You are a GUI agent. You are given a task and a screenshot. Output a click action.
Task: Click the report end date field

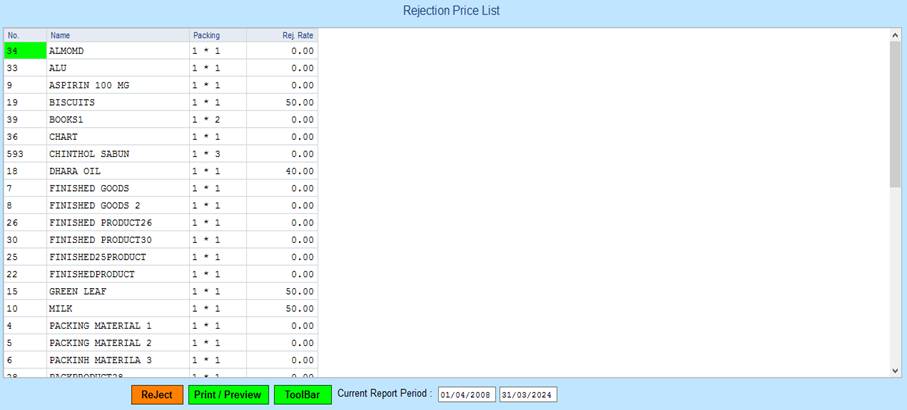(x=527, y=395)
